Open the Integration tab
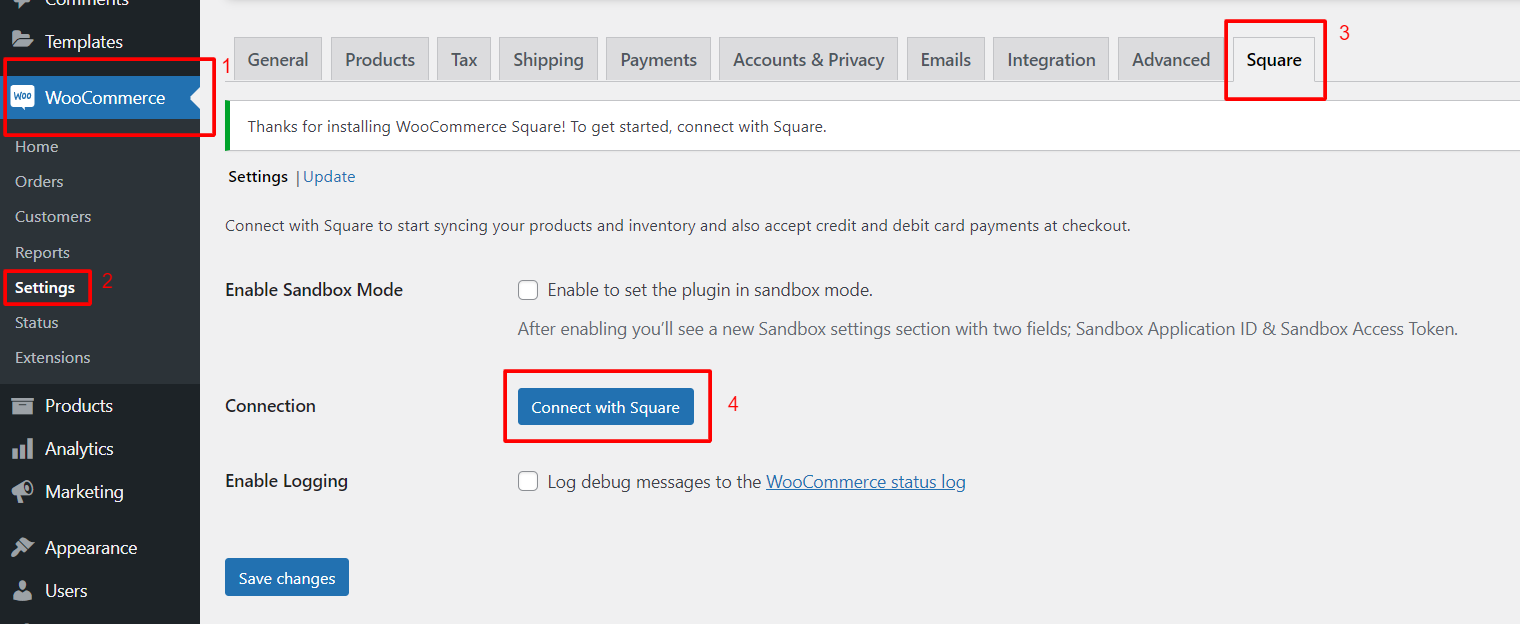 (x=1051, y=60)
